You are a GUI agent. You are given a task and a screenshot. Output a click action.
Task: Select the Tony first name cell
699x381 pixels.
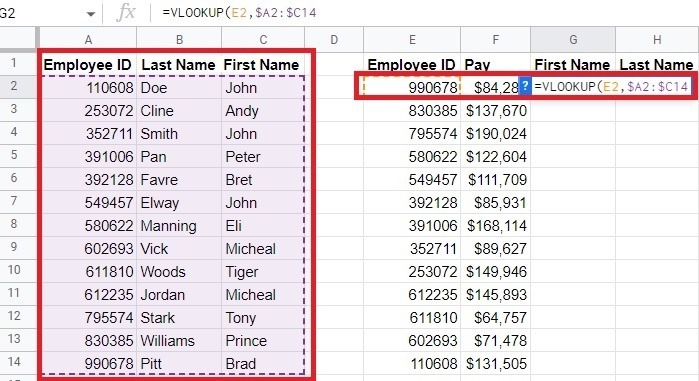pyautogui.click(x=263, y=318)
